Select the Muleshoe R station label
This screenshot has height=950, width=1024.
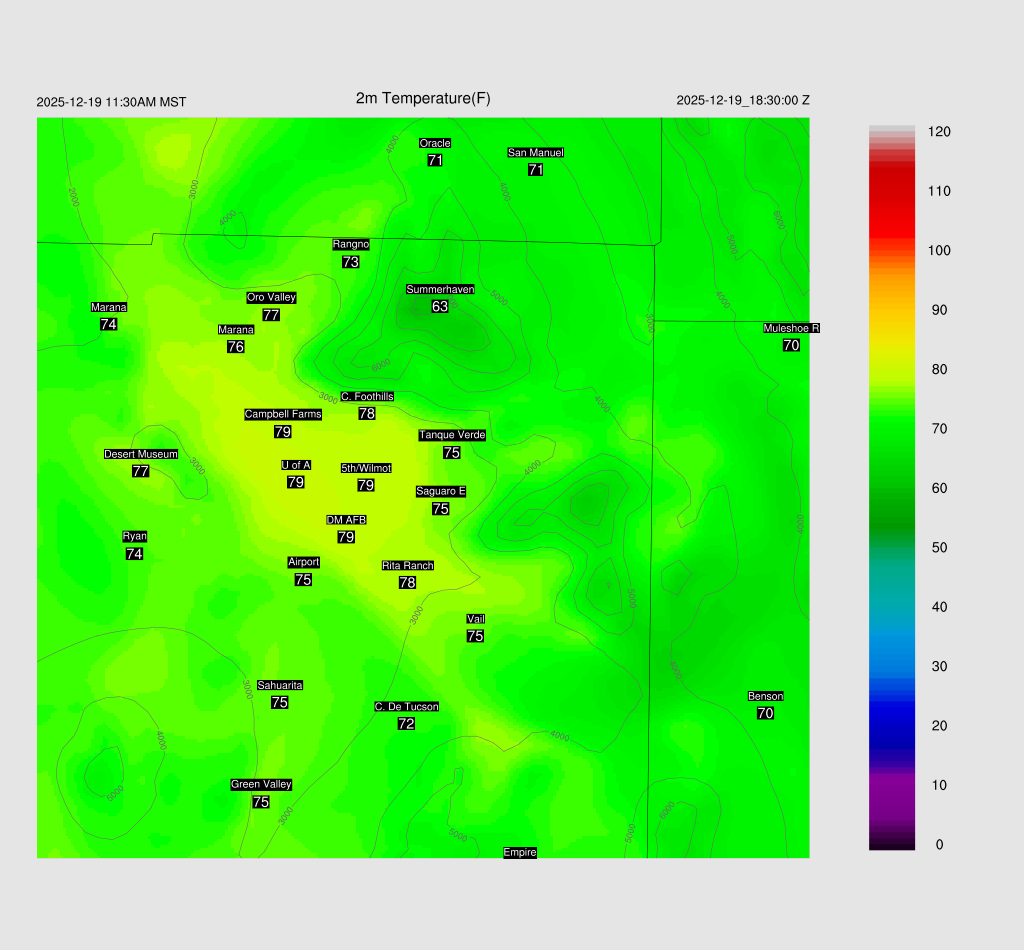[791, 328]
